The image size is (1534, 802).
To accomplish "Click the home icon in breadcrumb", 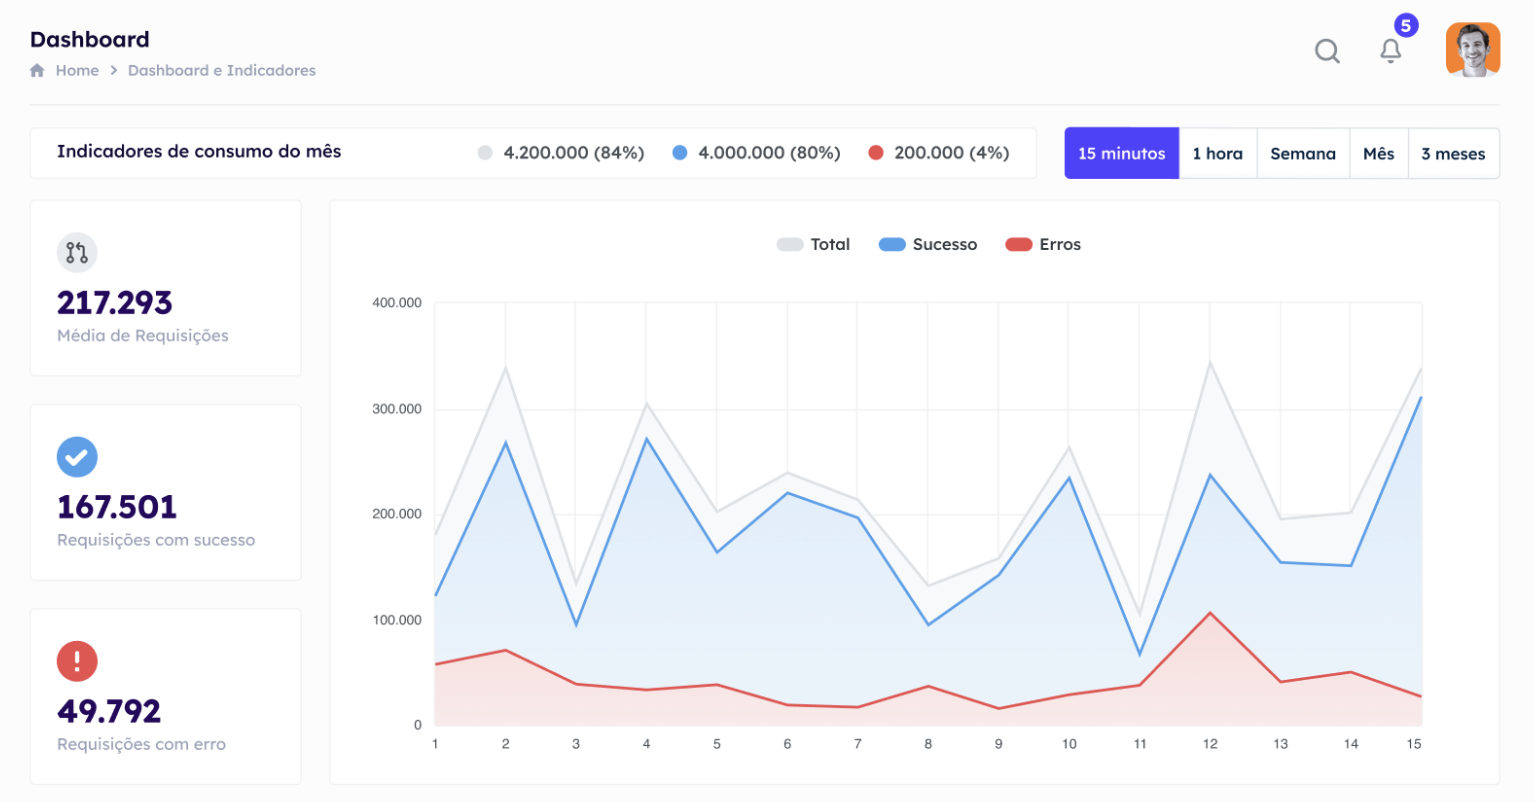I will tap(37, 70).
